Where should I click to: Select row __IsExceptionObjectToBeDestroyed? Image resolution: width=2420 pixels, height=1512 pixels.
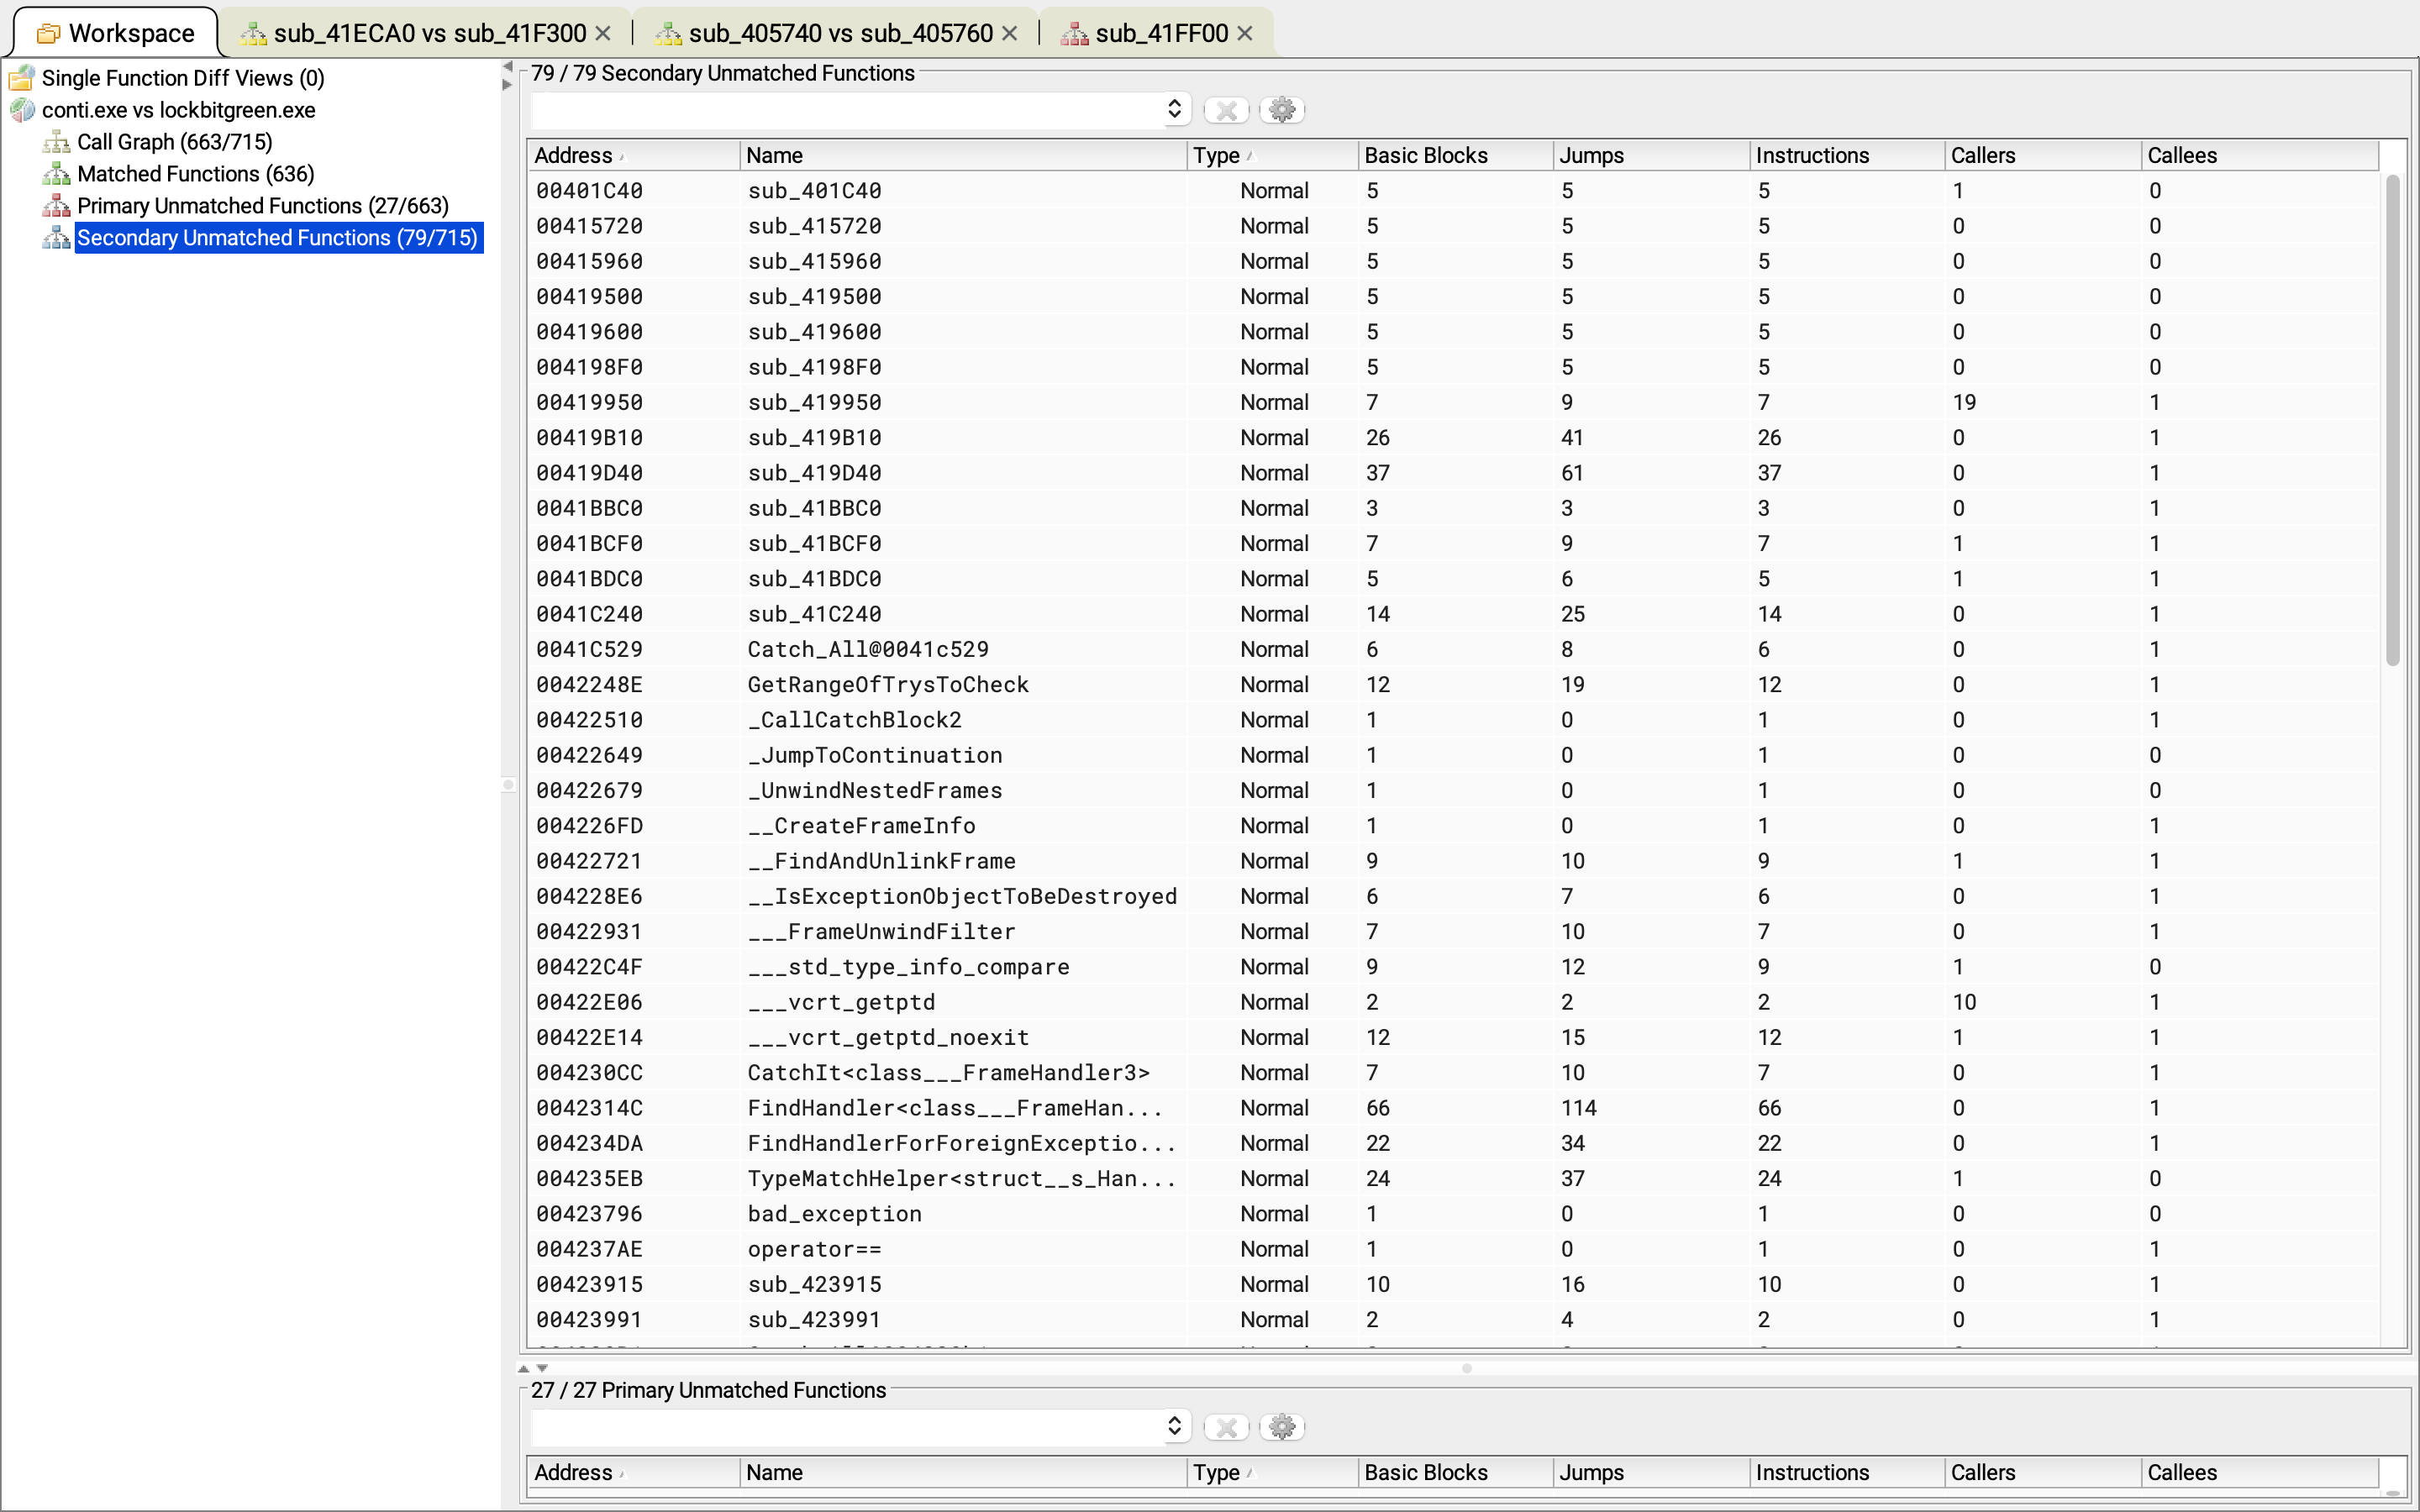1453,896
